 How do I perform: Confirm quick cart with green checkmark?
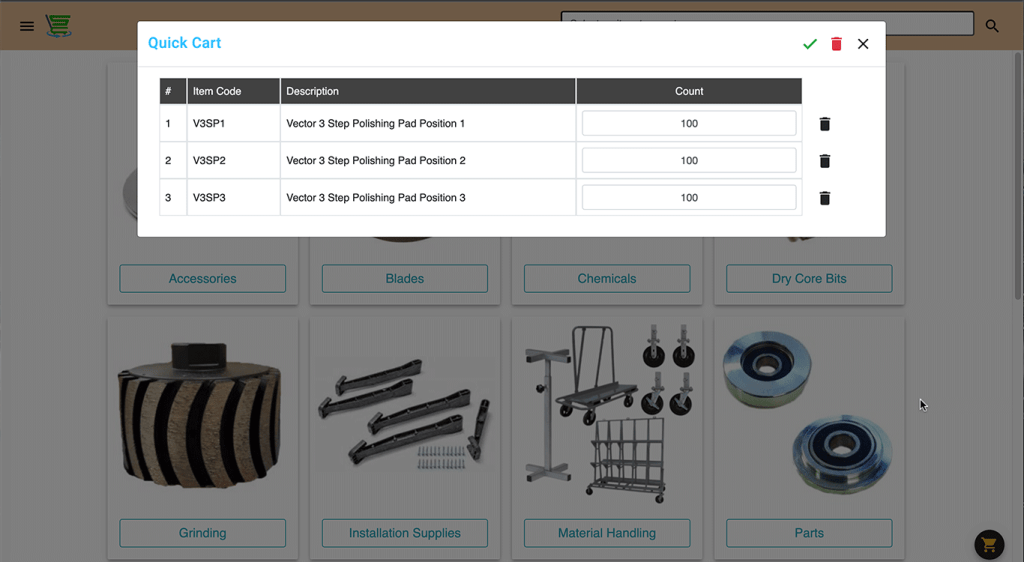tap(810, 44)
